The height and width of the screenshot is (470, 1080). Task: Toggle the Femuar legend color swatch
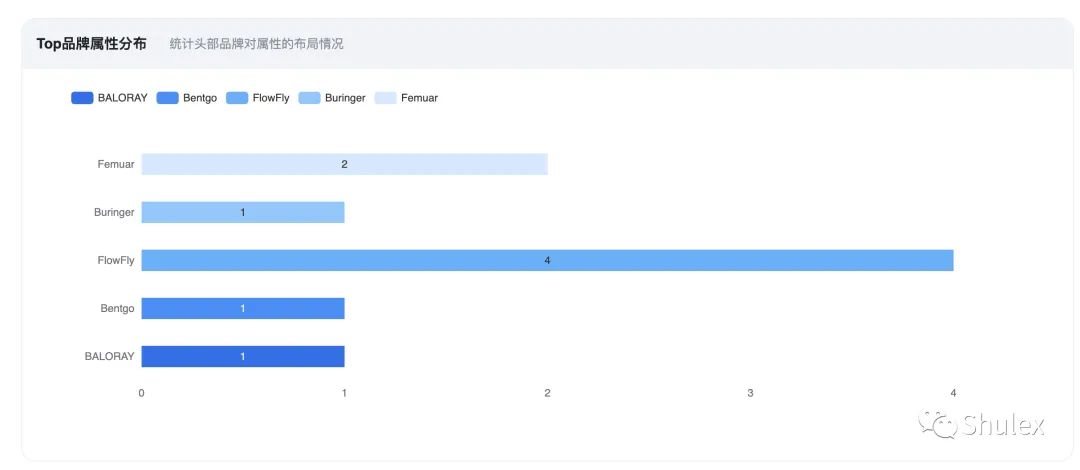386,98
